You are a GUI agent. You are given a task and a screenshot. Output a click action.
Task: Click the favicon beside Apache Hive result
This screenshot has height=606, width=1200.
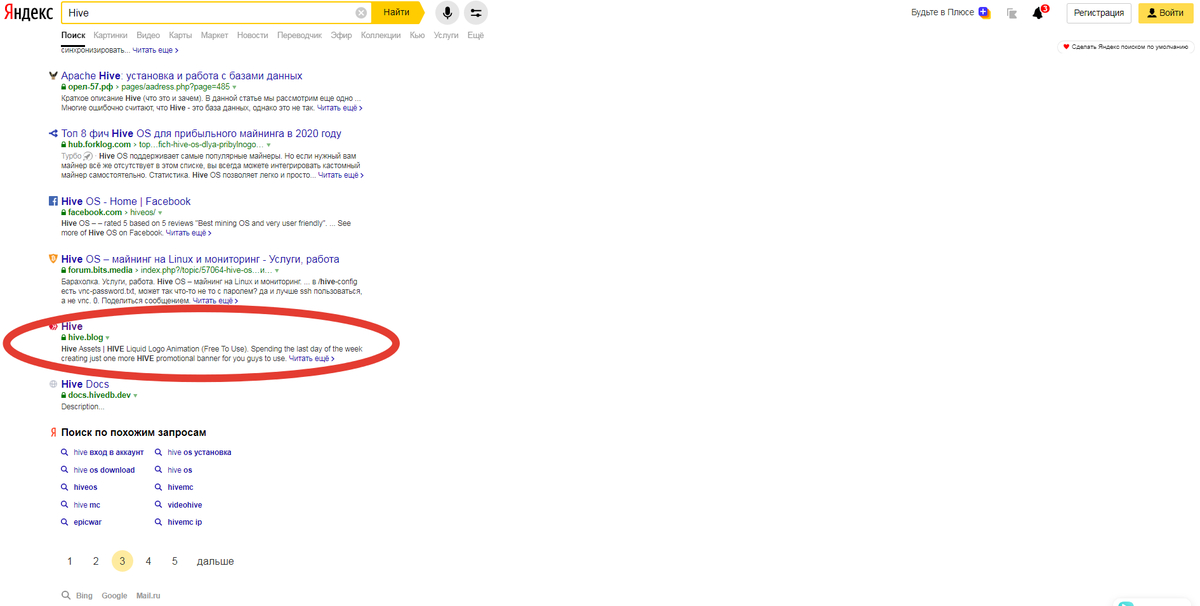53,76
